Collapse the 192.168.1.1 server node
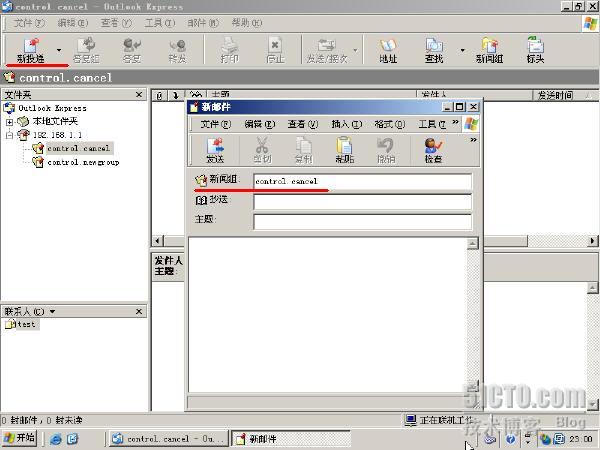Screen dimensions: 600x450 (9, 135)
